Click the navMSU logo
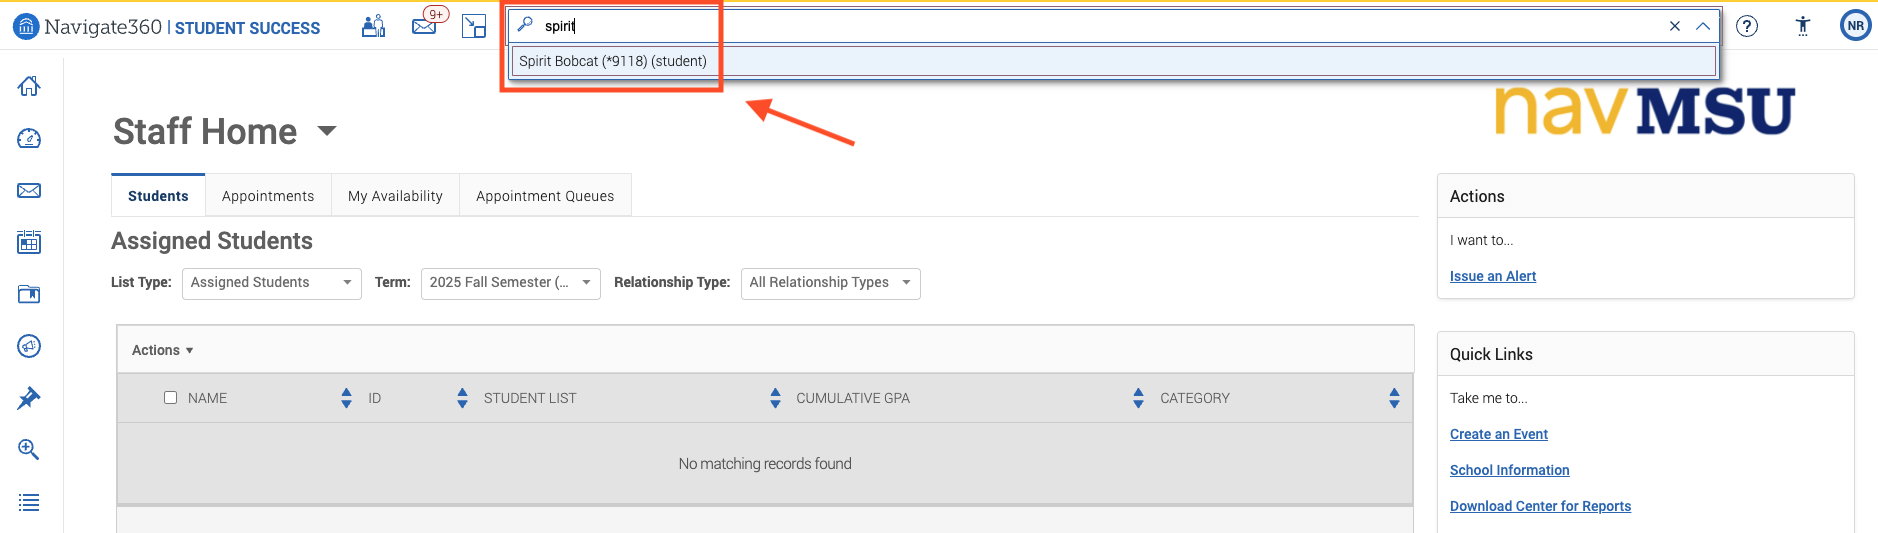Image resolution: width=1878 pixels, height=533 pixels. click(1645, 110)
